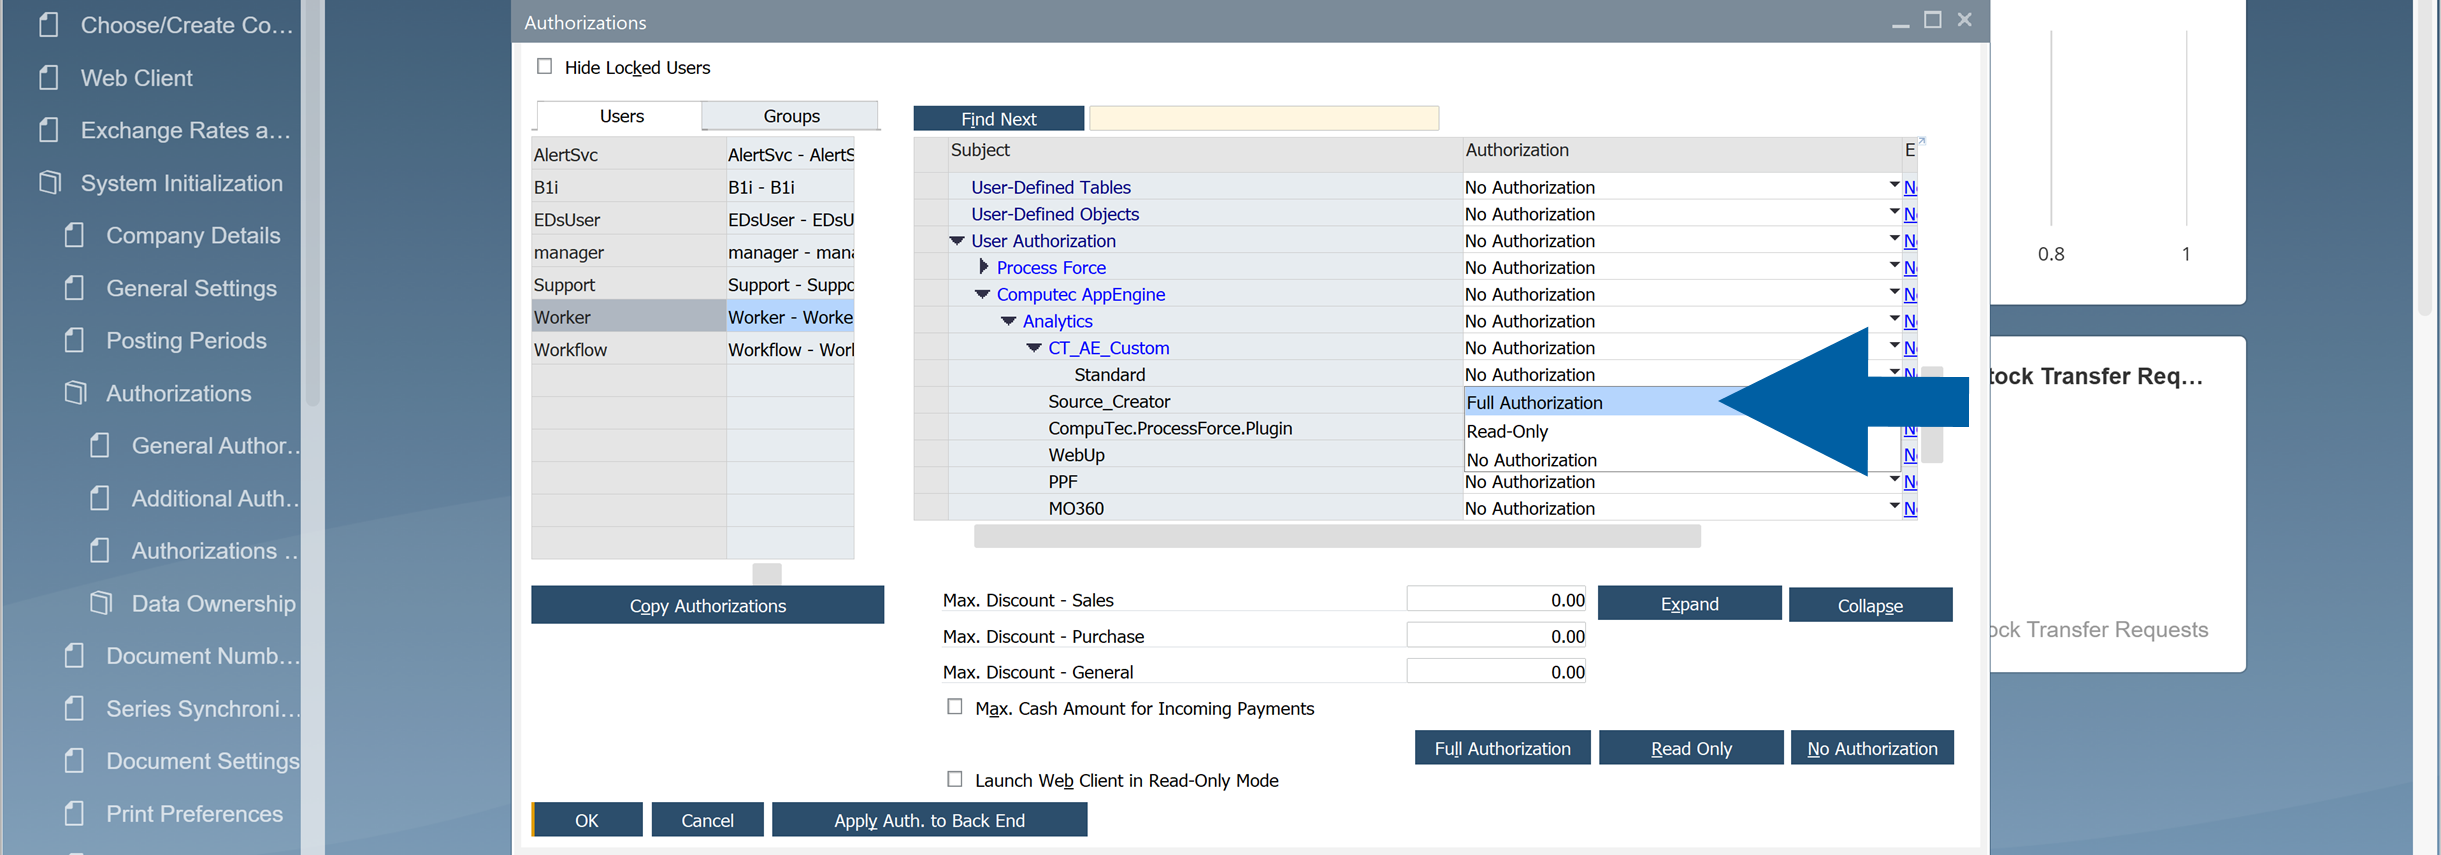
Task: Click the Read Only button
Action: click(x=1691, y=748)
